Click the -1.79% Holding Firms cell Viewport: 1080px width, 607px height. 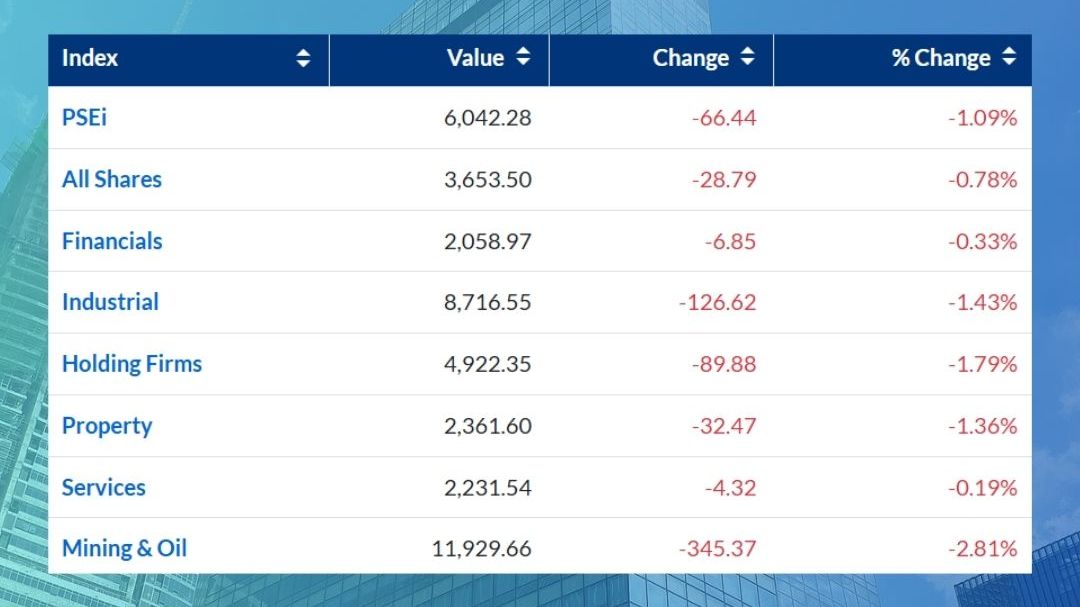(x=982, y=364)
